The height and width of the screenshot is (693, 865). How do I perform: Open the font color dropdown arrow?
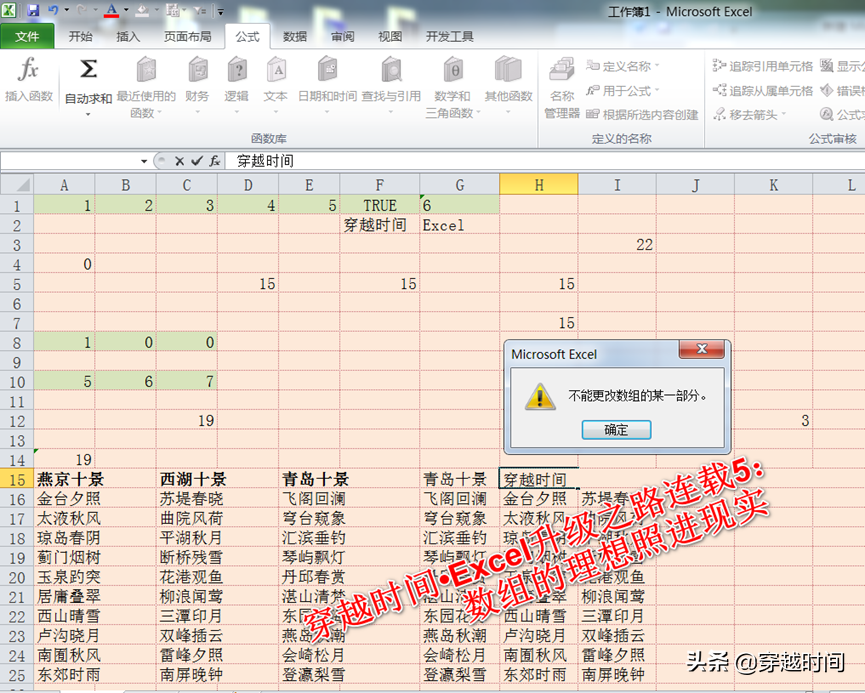126,10
